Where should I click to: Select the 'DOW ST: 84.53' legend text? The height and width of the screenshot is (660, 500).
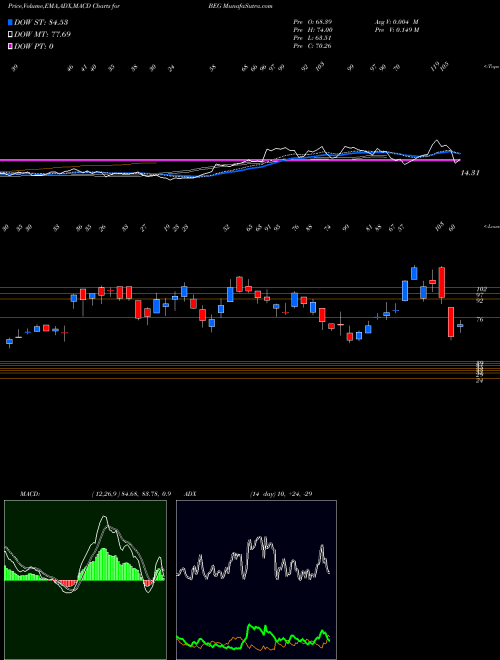41,22
